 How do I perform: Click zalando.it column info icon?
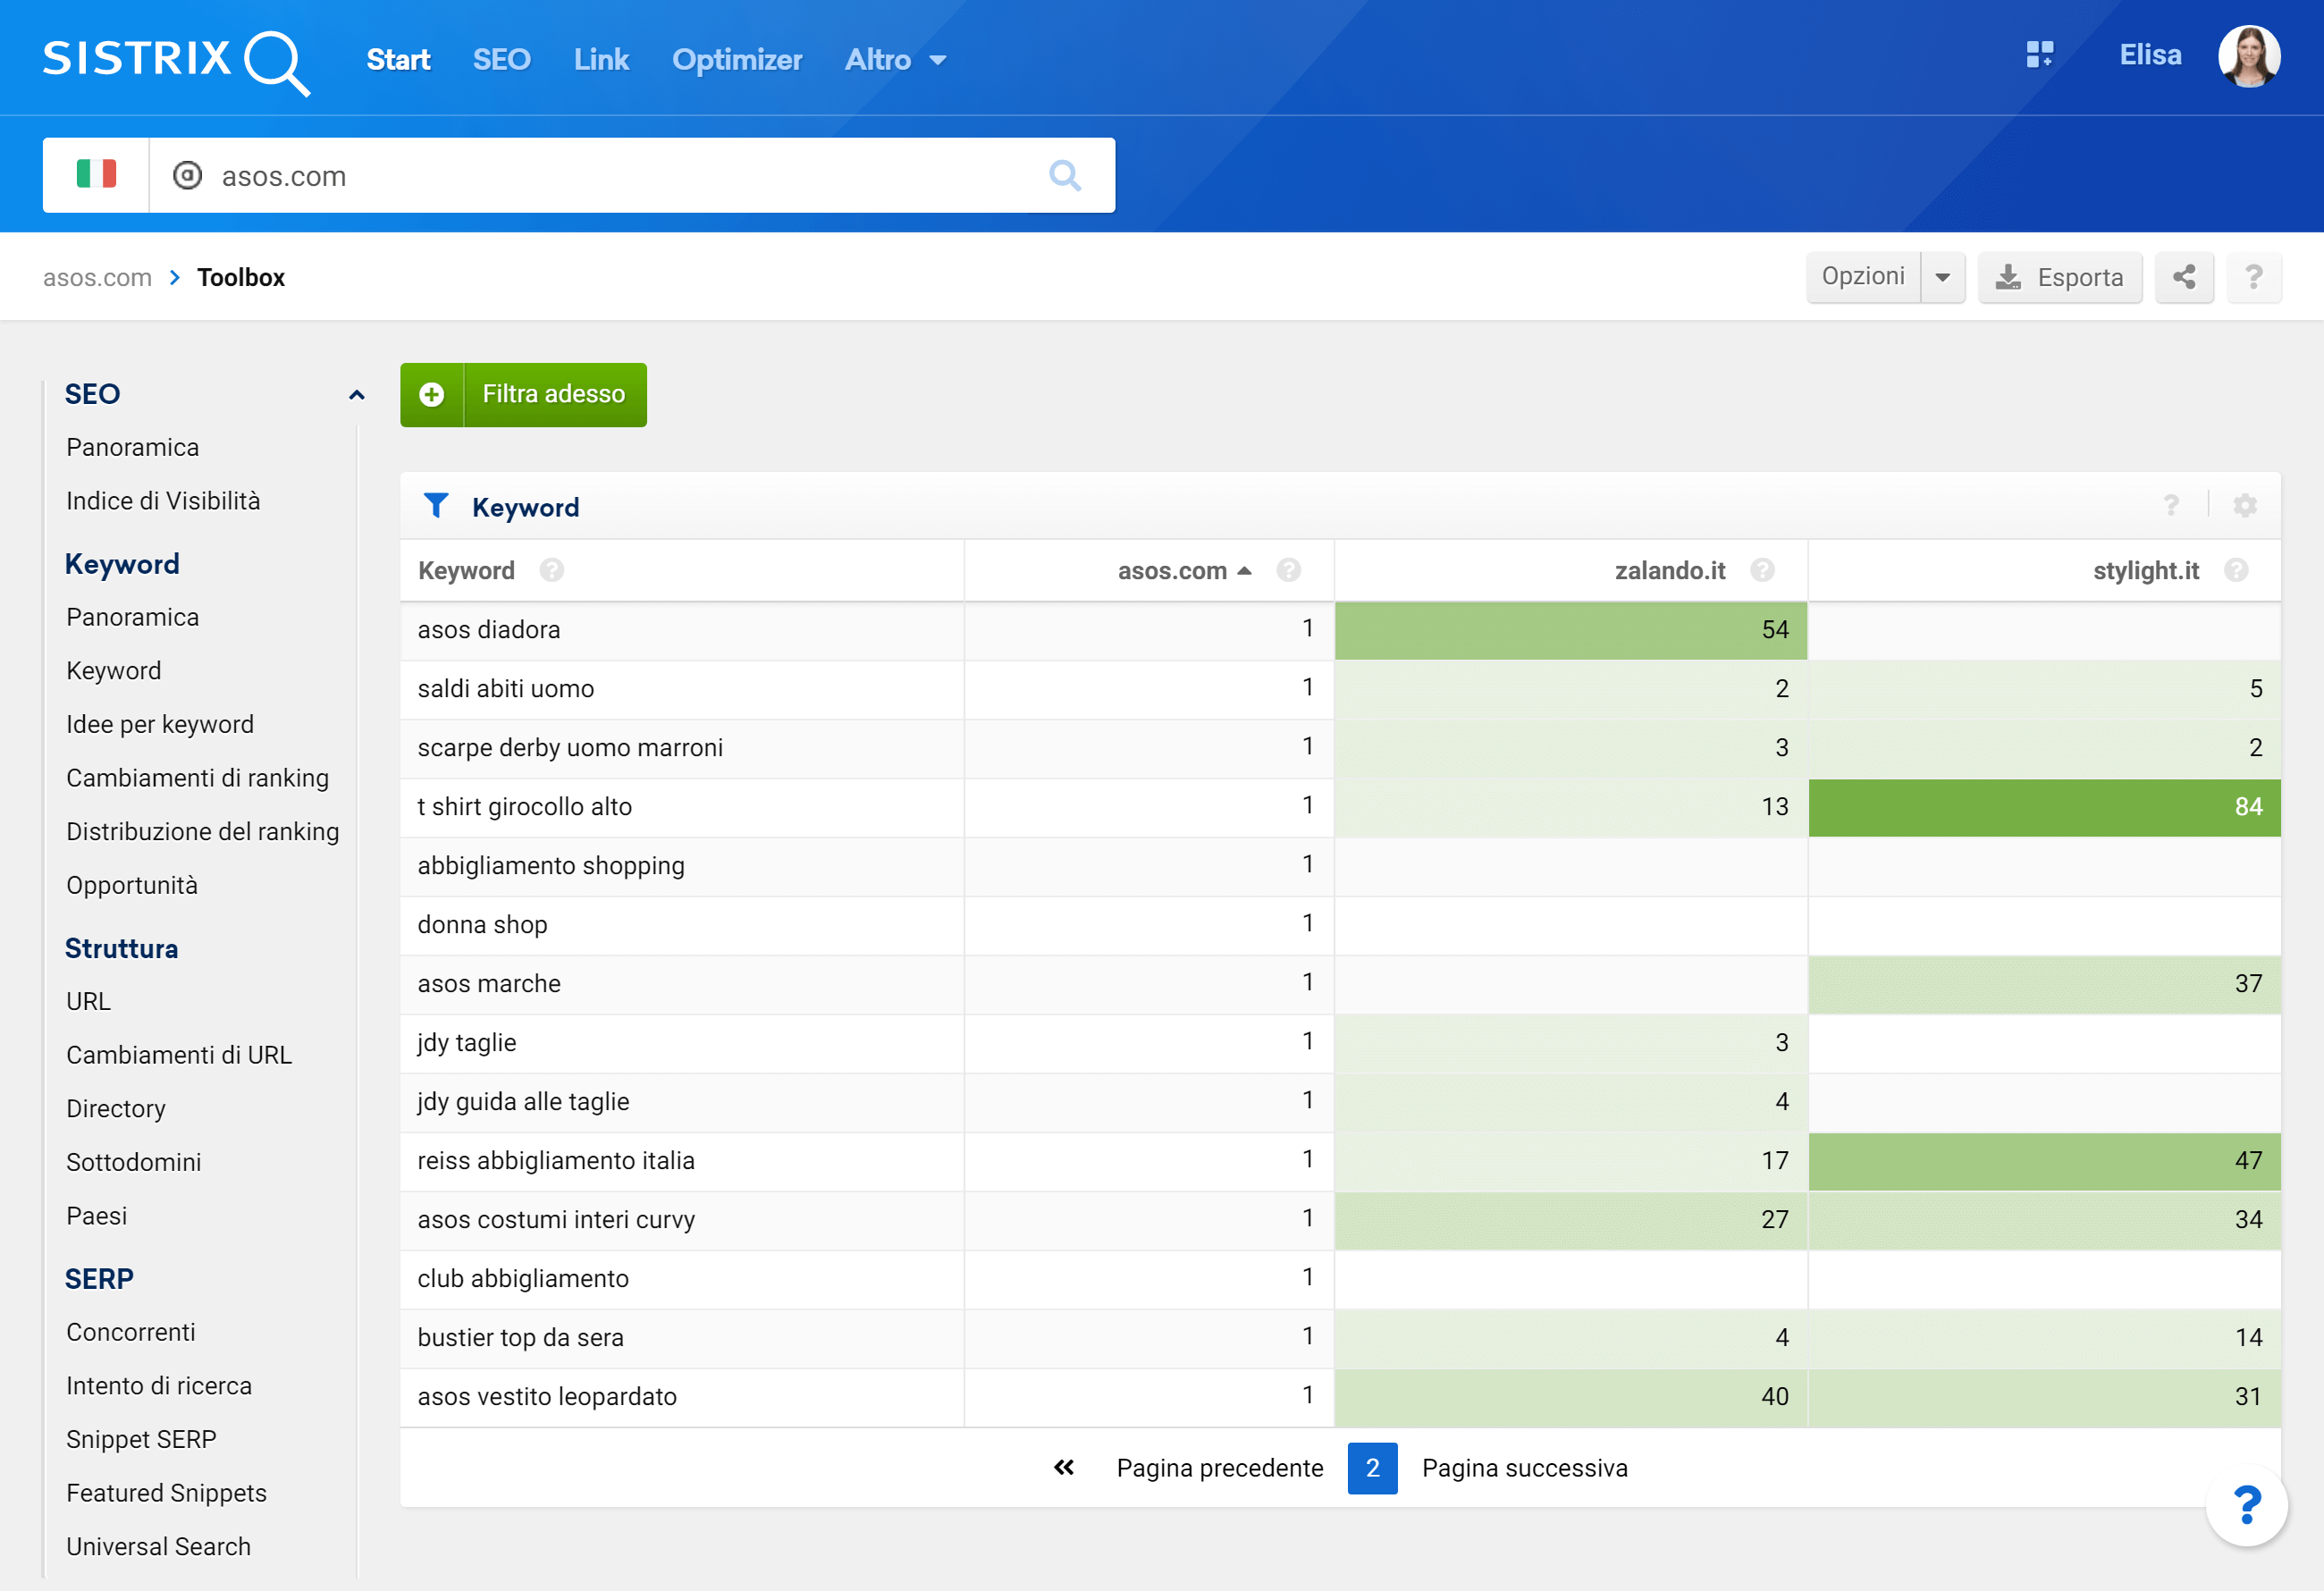[1763, 570]
